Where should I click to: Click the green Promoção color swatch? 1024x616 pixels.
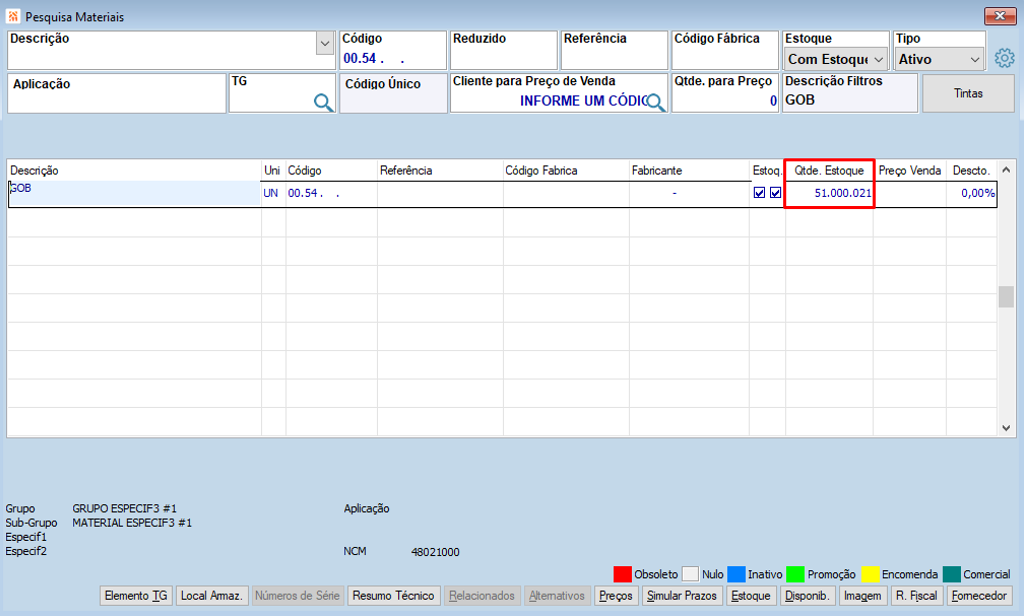[795, 574]
